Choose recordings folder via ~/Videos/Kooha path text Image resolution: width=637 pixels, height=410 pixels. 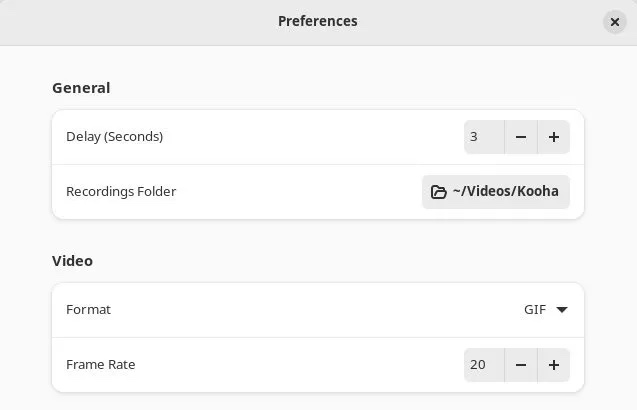[506, 191]
